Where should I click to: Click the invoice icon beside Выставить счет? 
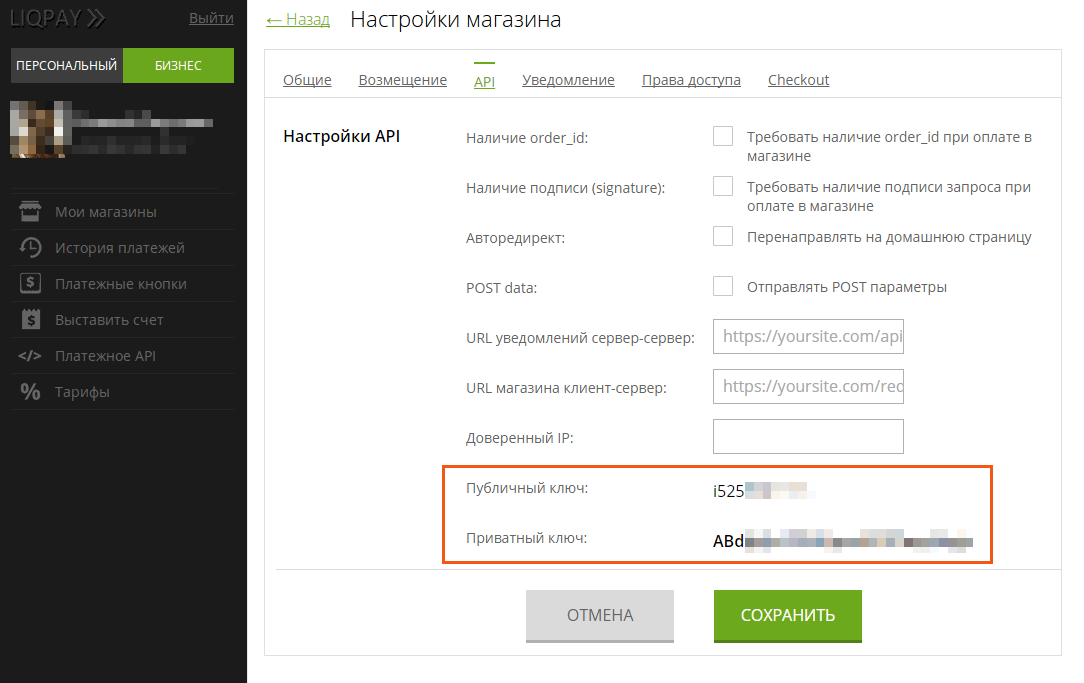pyautogui.click(x=30, y=319)
